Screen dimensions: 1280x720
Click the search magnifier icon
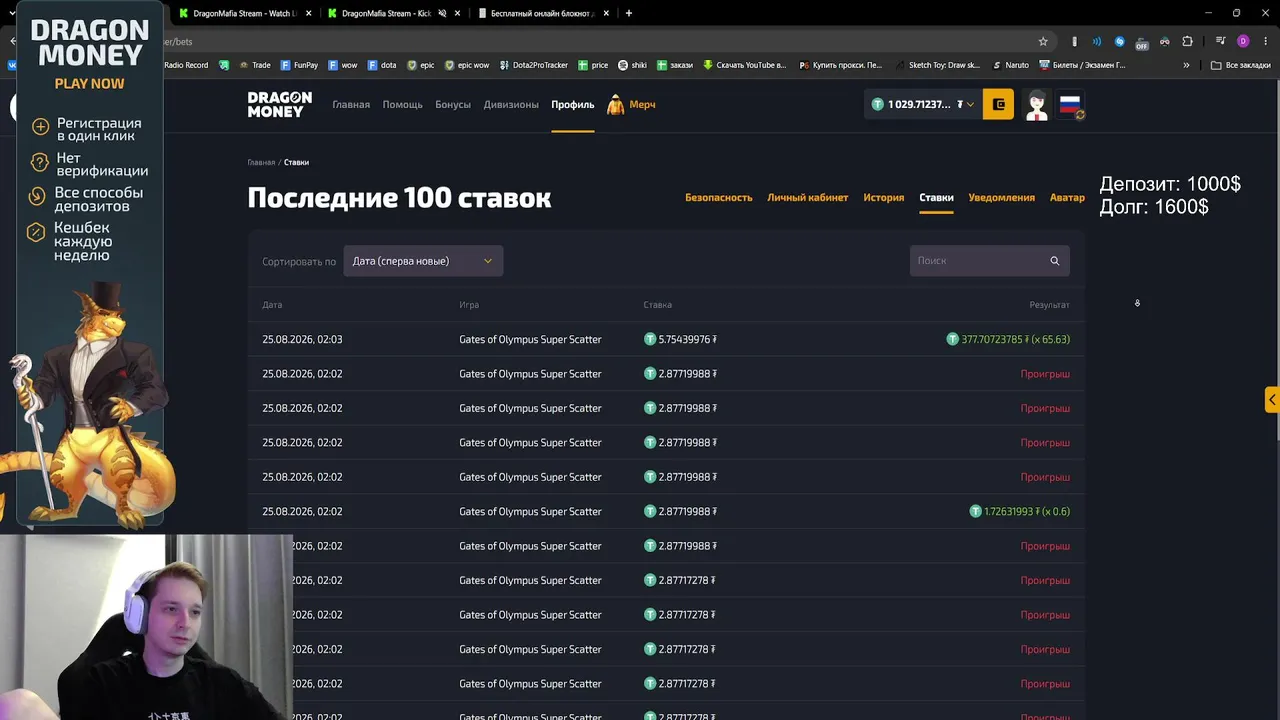[x=1054, y=261]
